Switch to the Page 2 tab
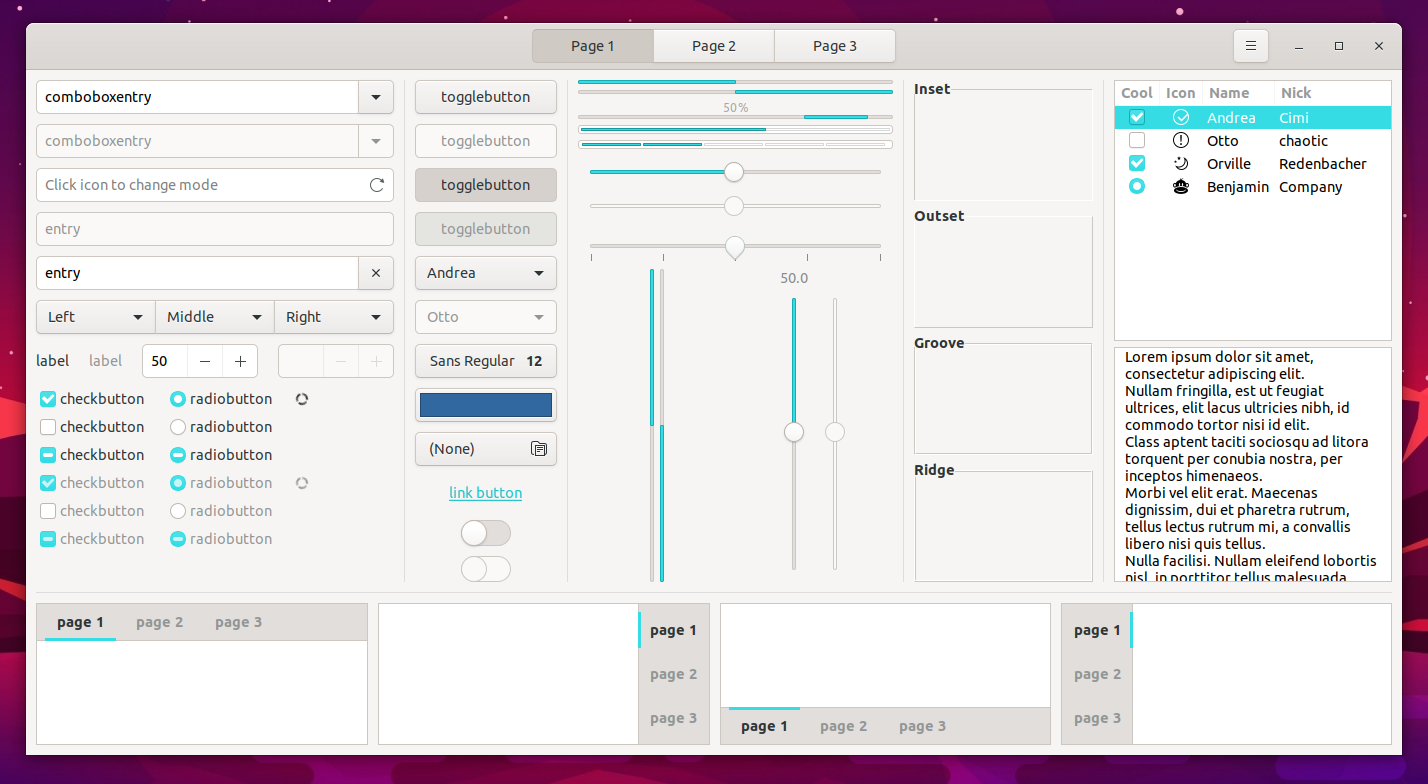This screenshot has height=784, width=1428. 713,45
